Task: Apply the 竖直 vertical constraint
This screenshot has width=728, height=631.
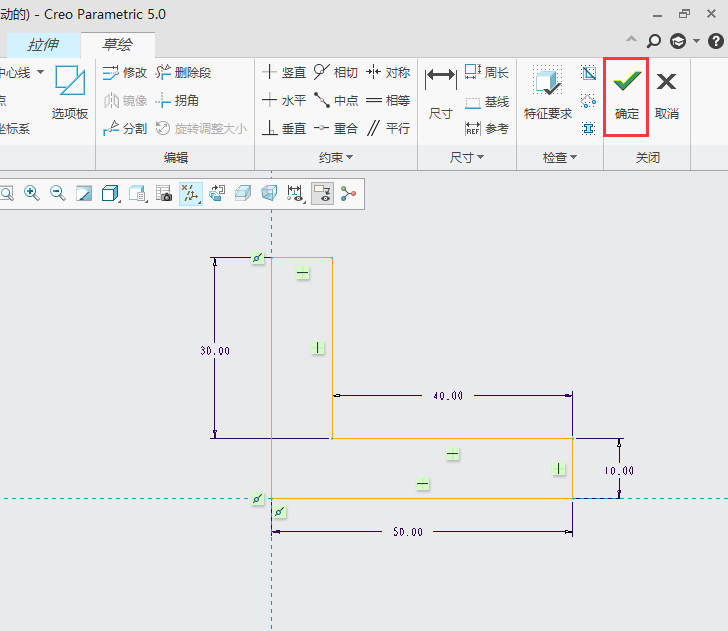Action: pos(283,72)
